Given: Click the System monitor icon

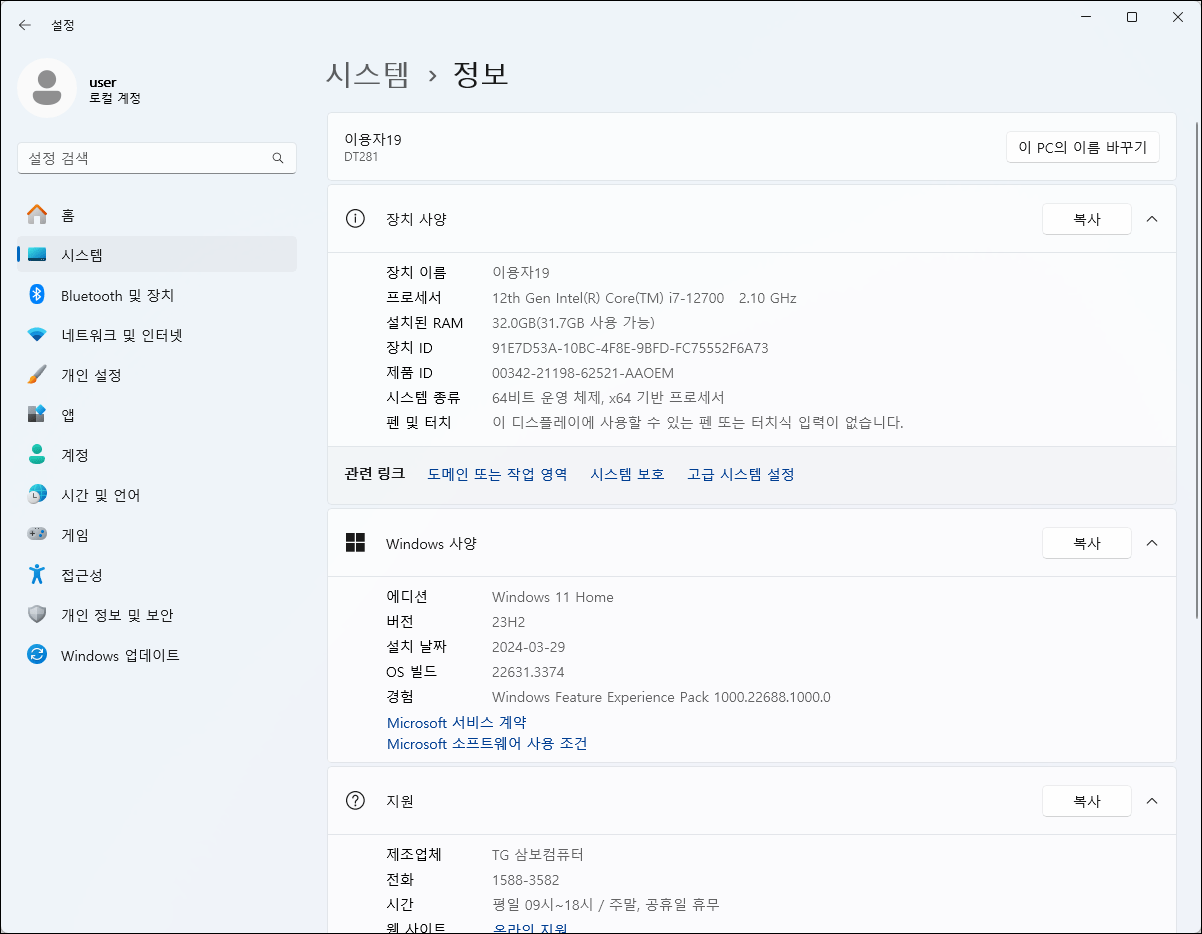Looking at the screenshot, I should tap(37, 255).
